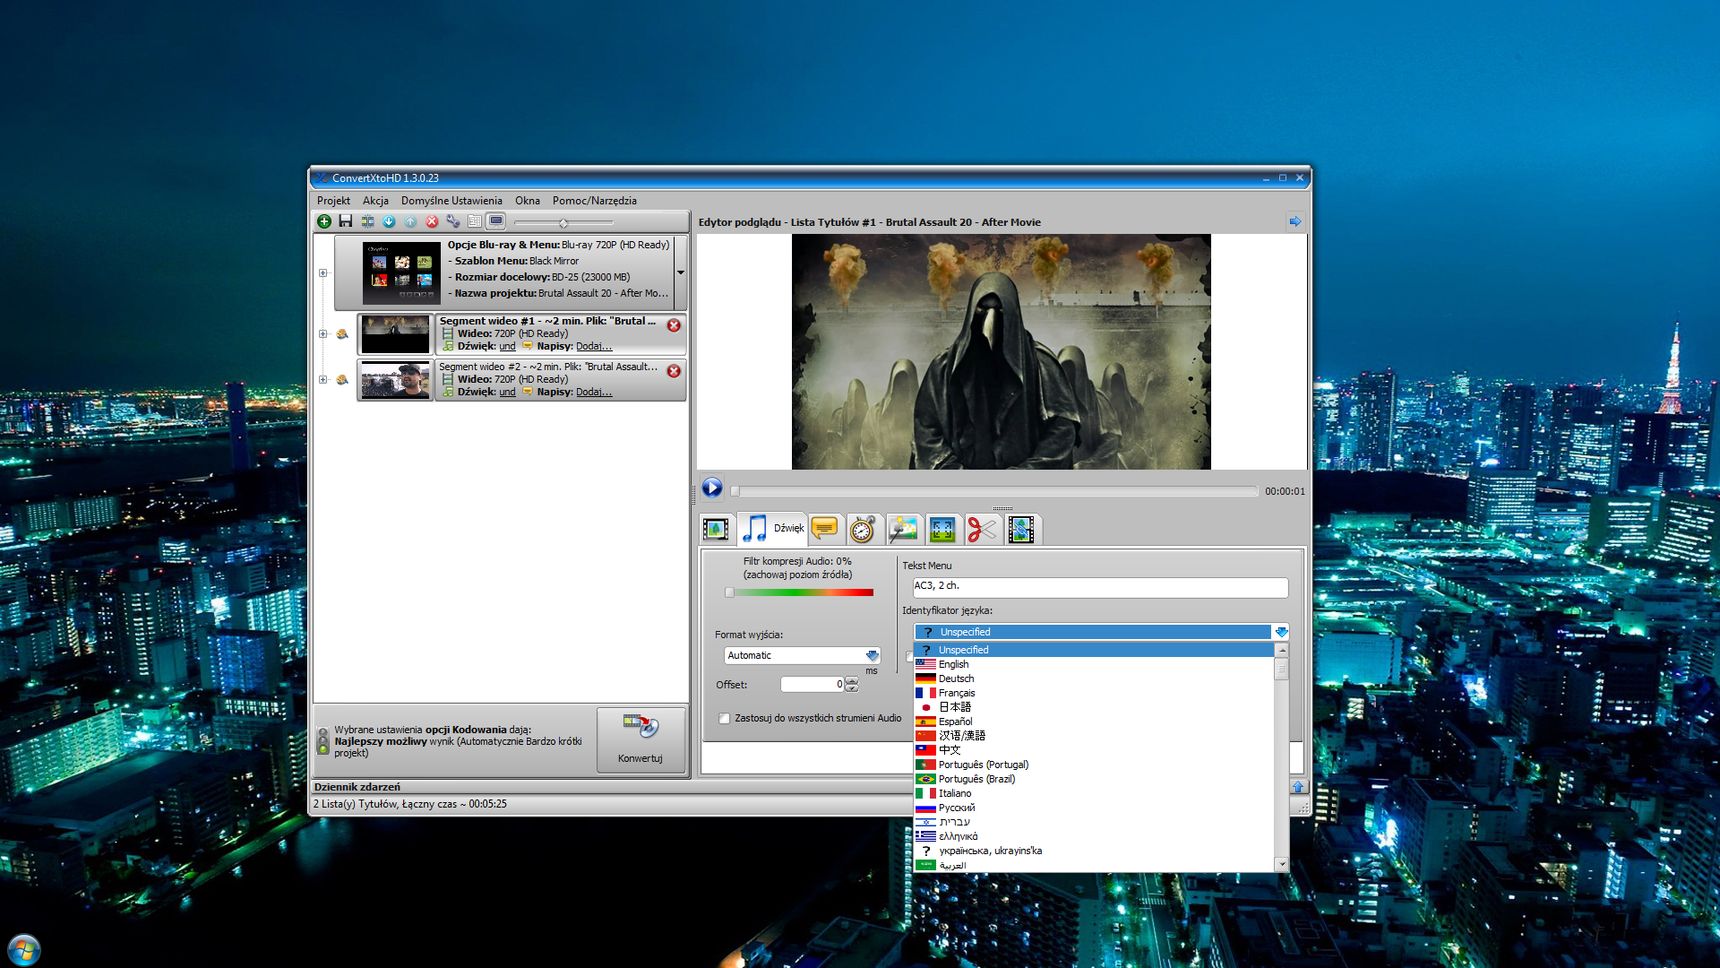Select the Dźwięk audio tab
The height and width of the screenshot is (968, 1720).
pos(773,528)
